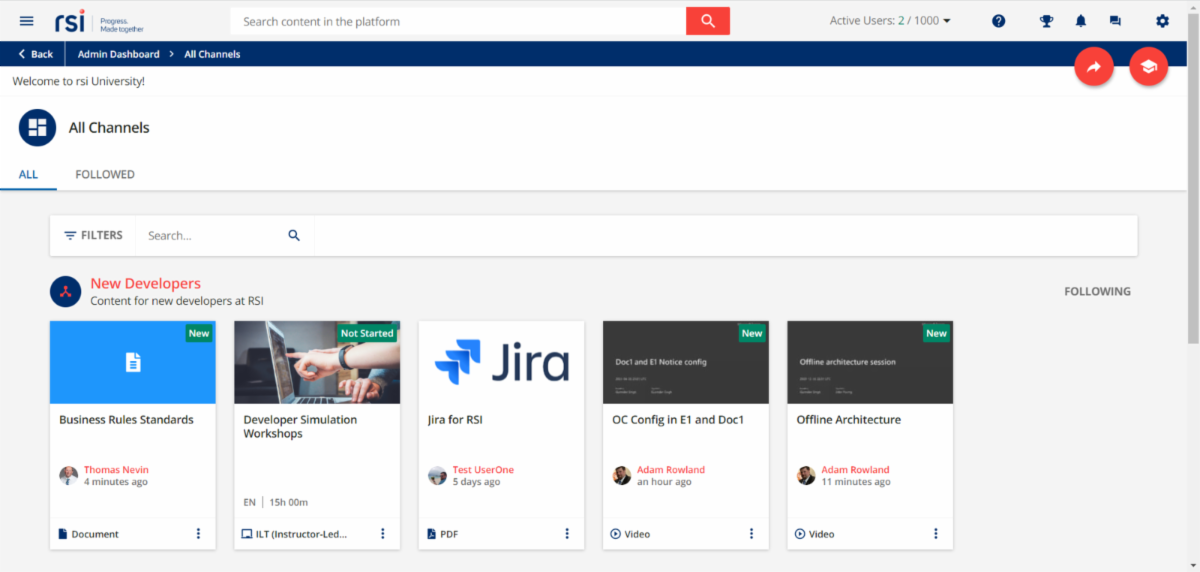View notifications via the bell icon

tap(1081, 21)
